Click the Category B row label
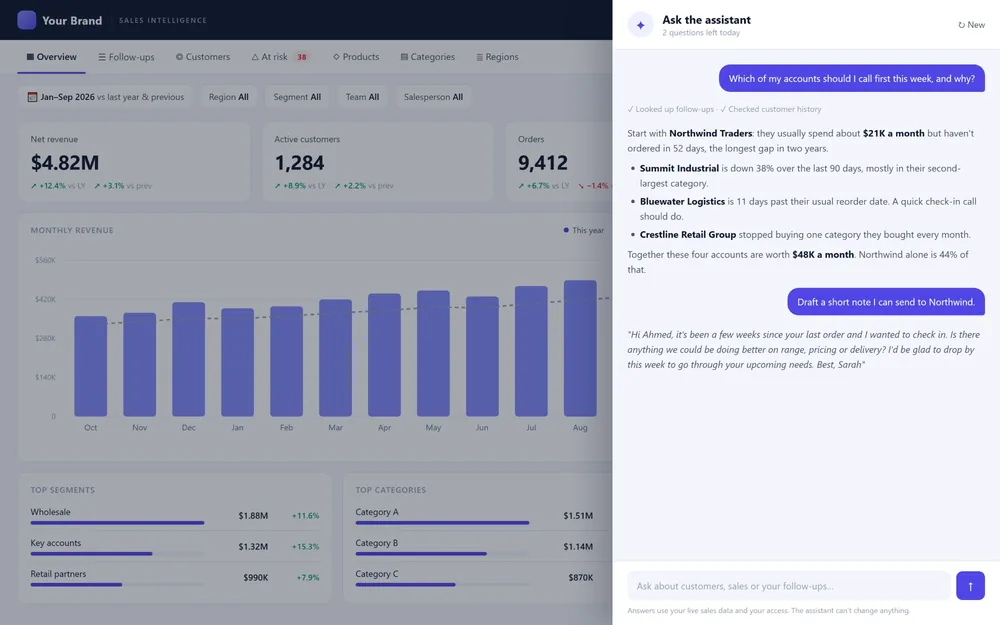 tap(376, 543)
